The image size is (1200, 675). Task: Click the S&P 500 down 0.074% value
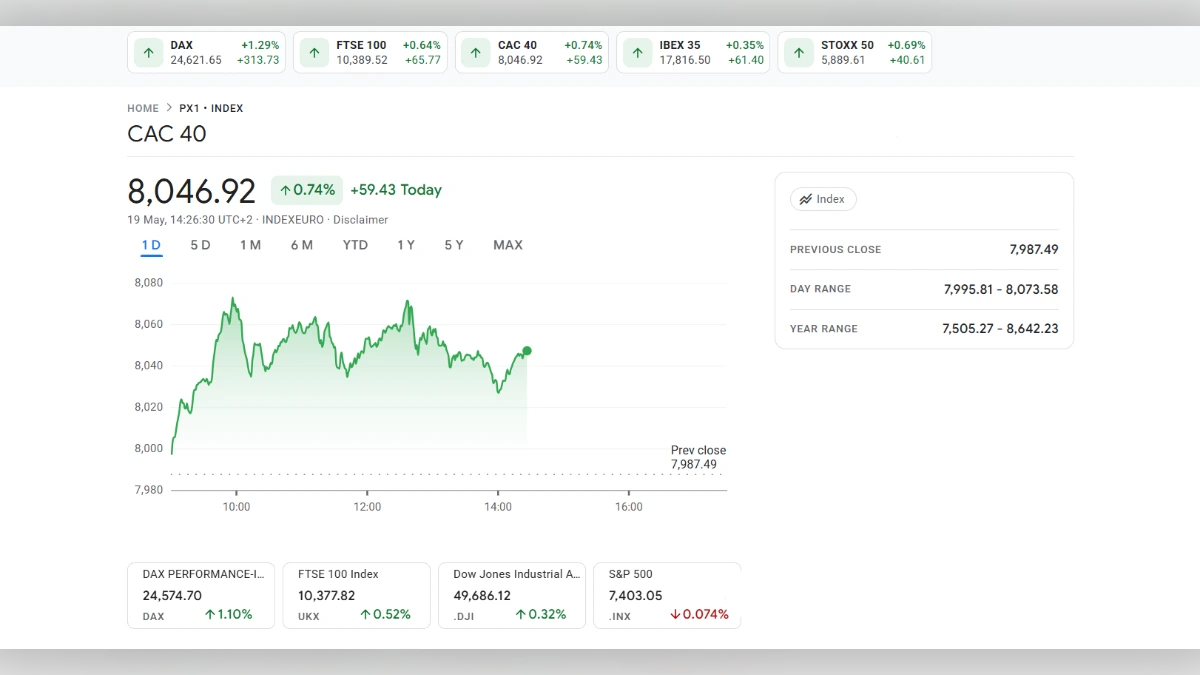pos(699,614)
